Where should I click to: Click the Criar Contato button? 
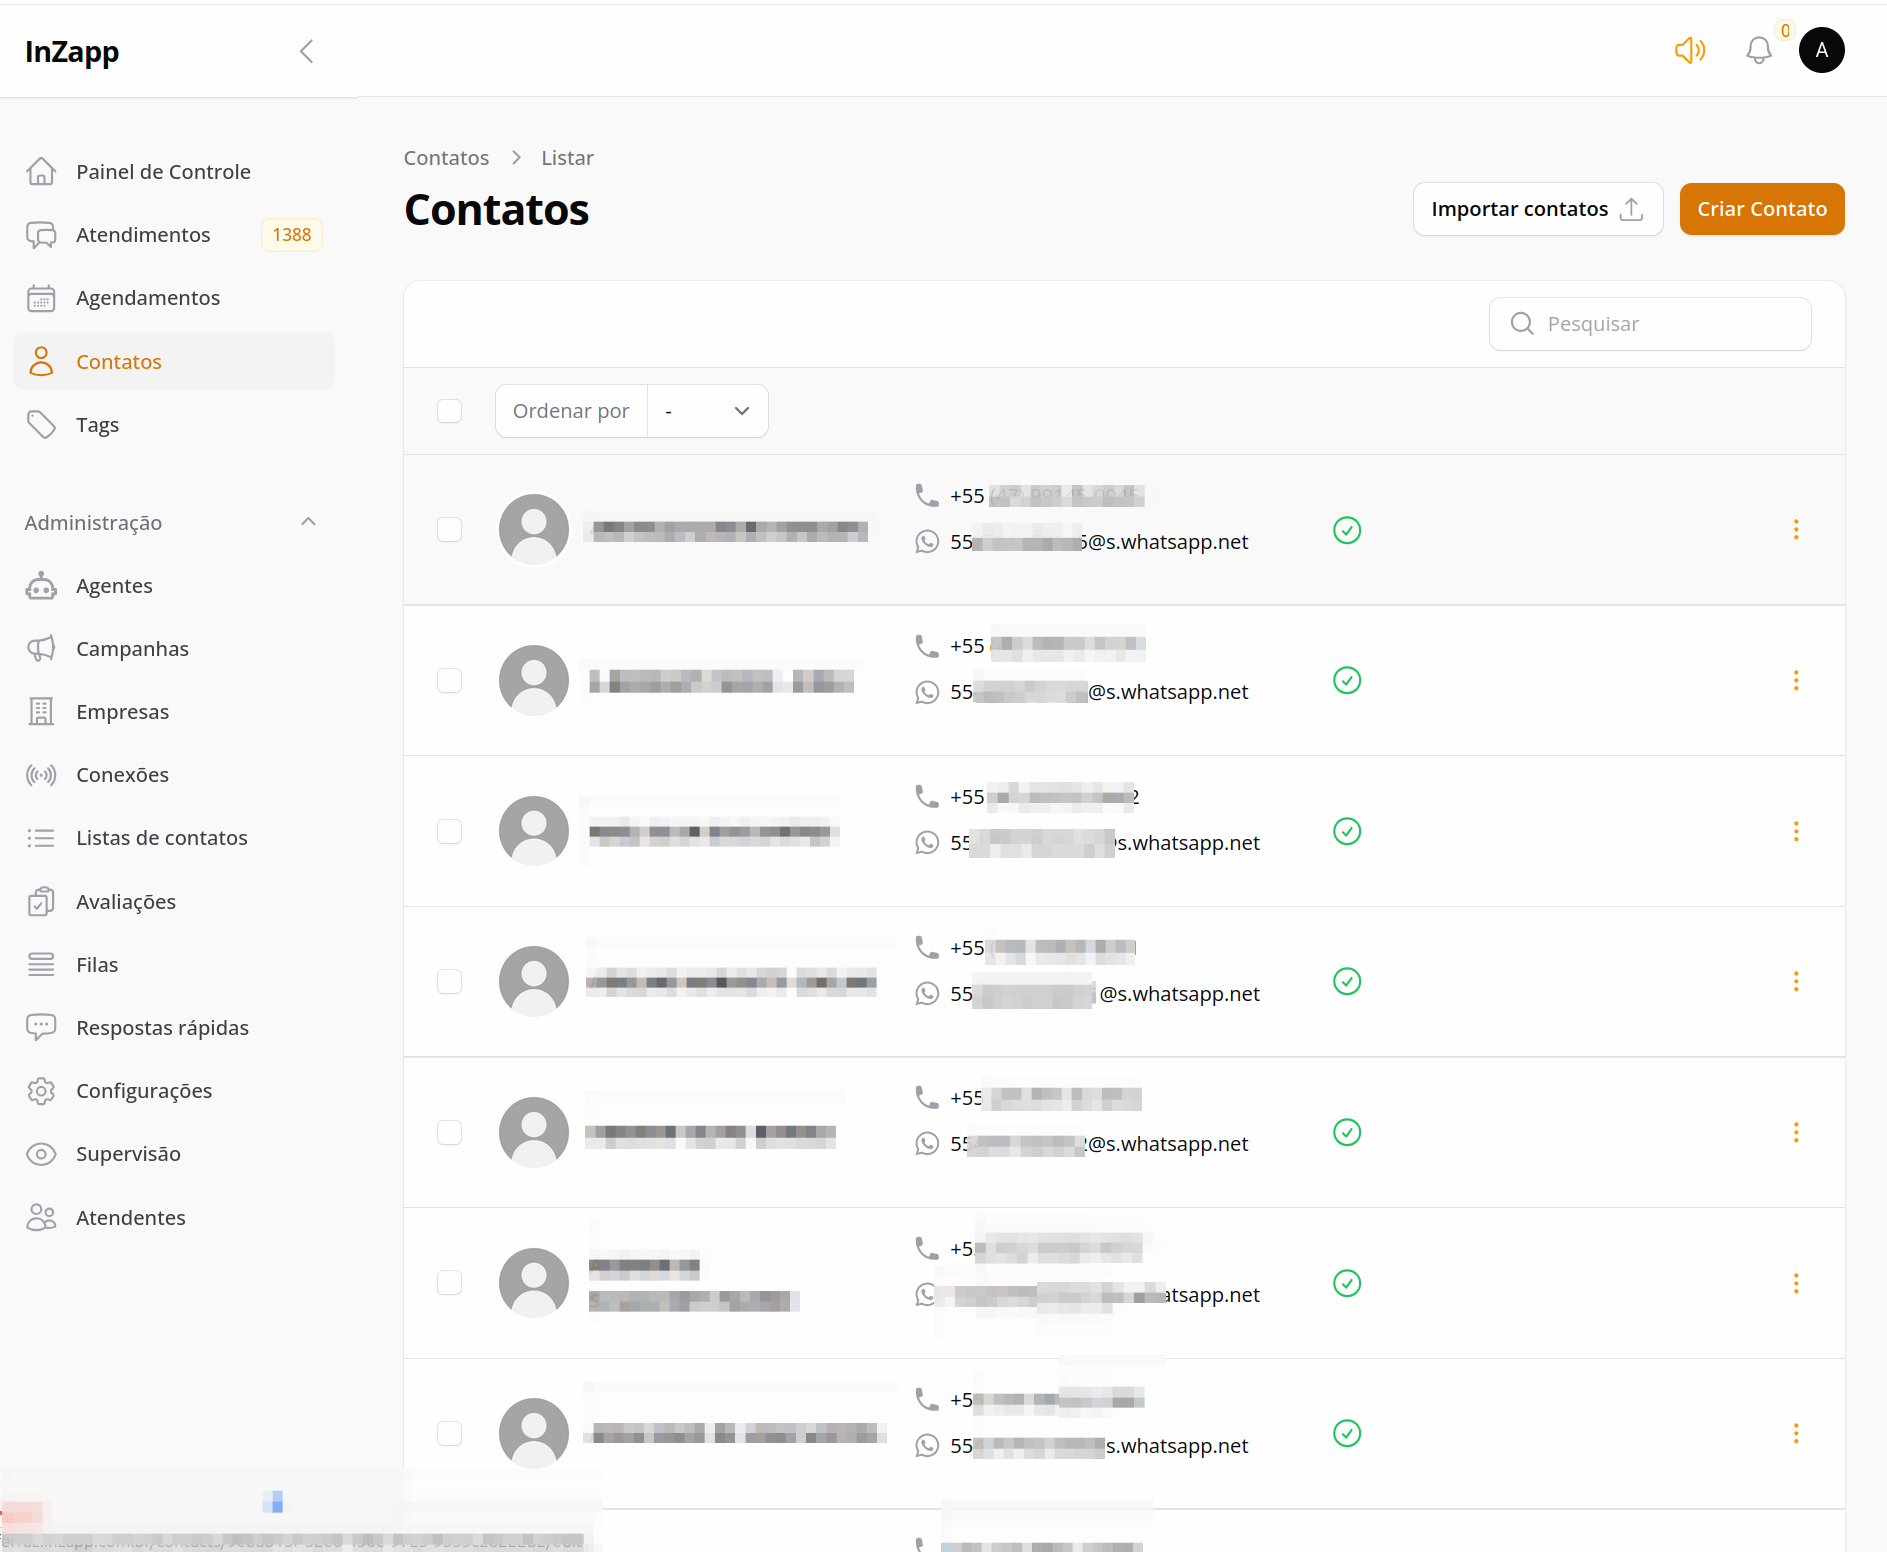(1761, 209)
